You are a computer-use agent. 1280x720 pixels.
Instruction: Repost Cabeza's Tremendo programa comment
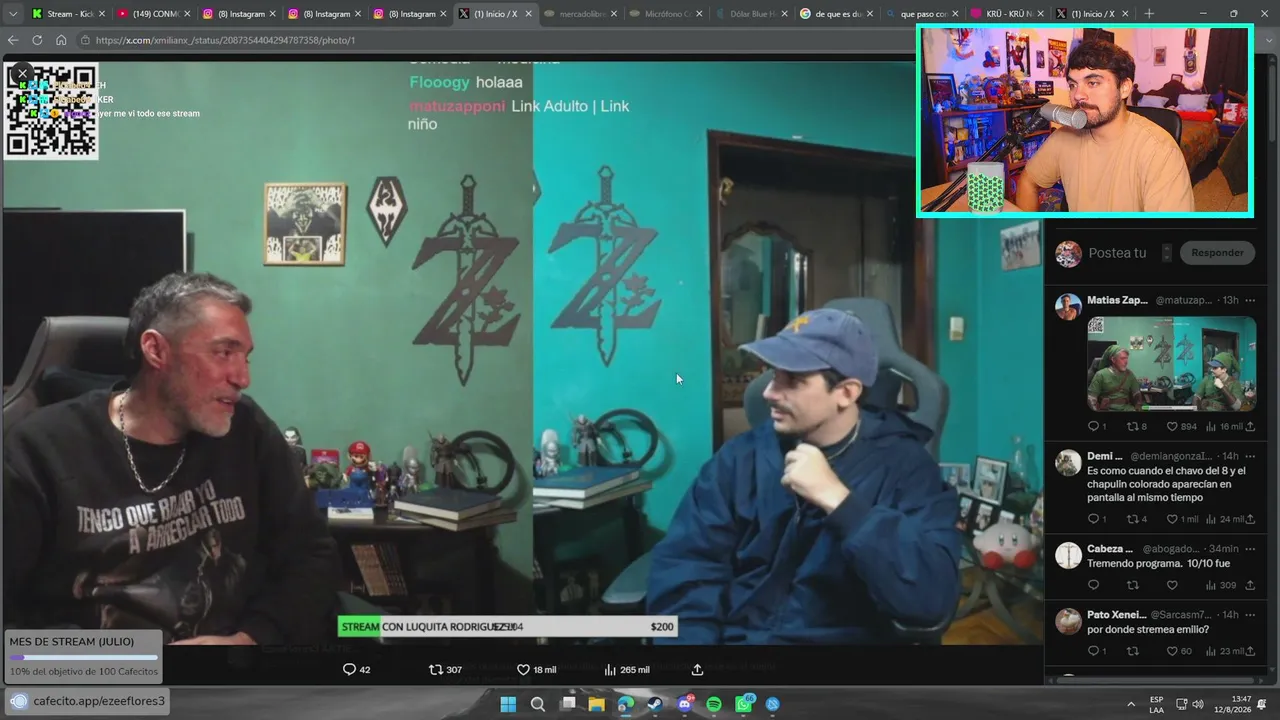tap(1132, 585)
